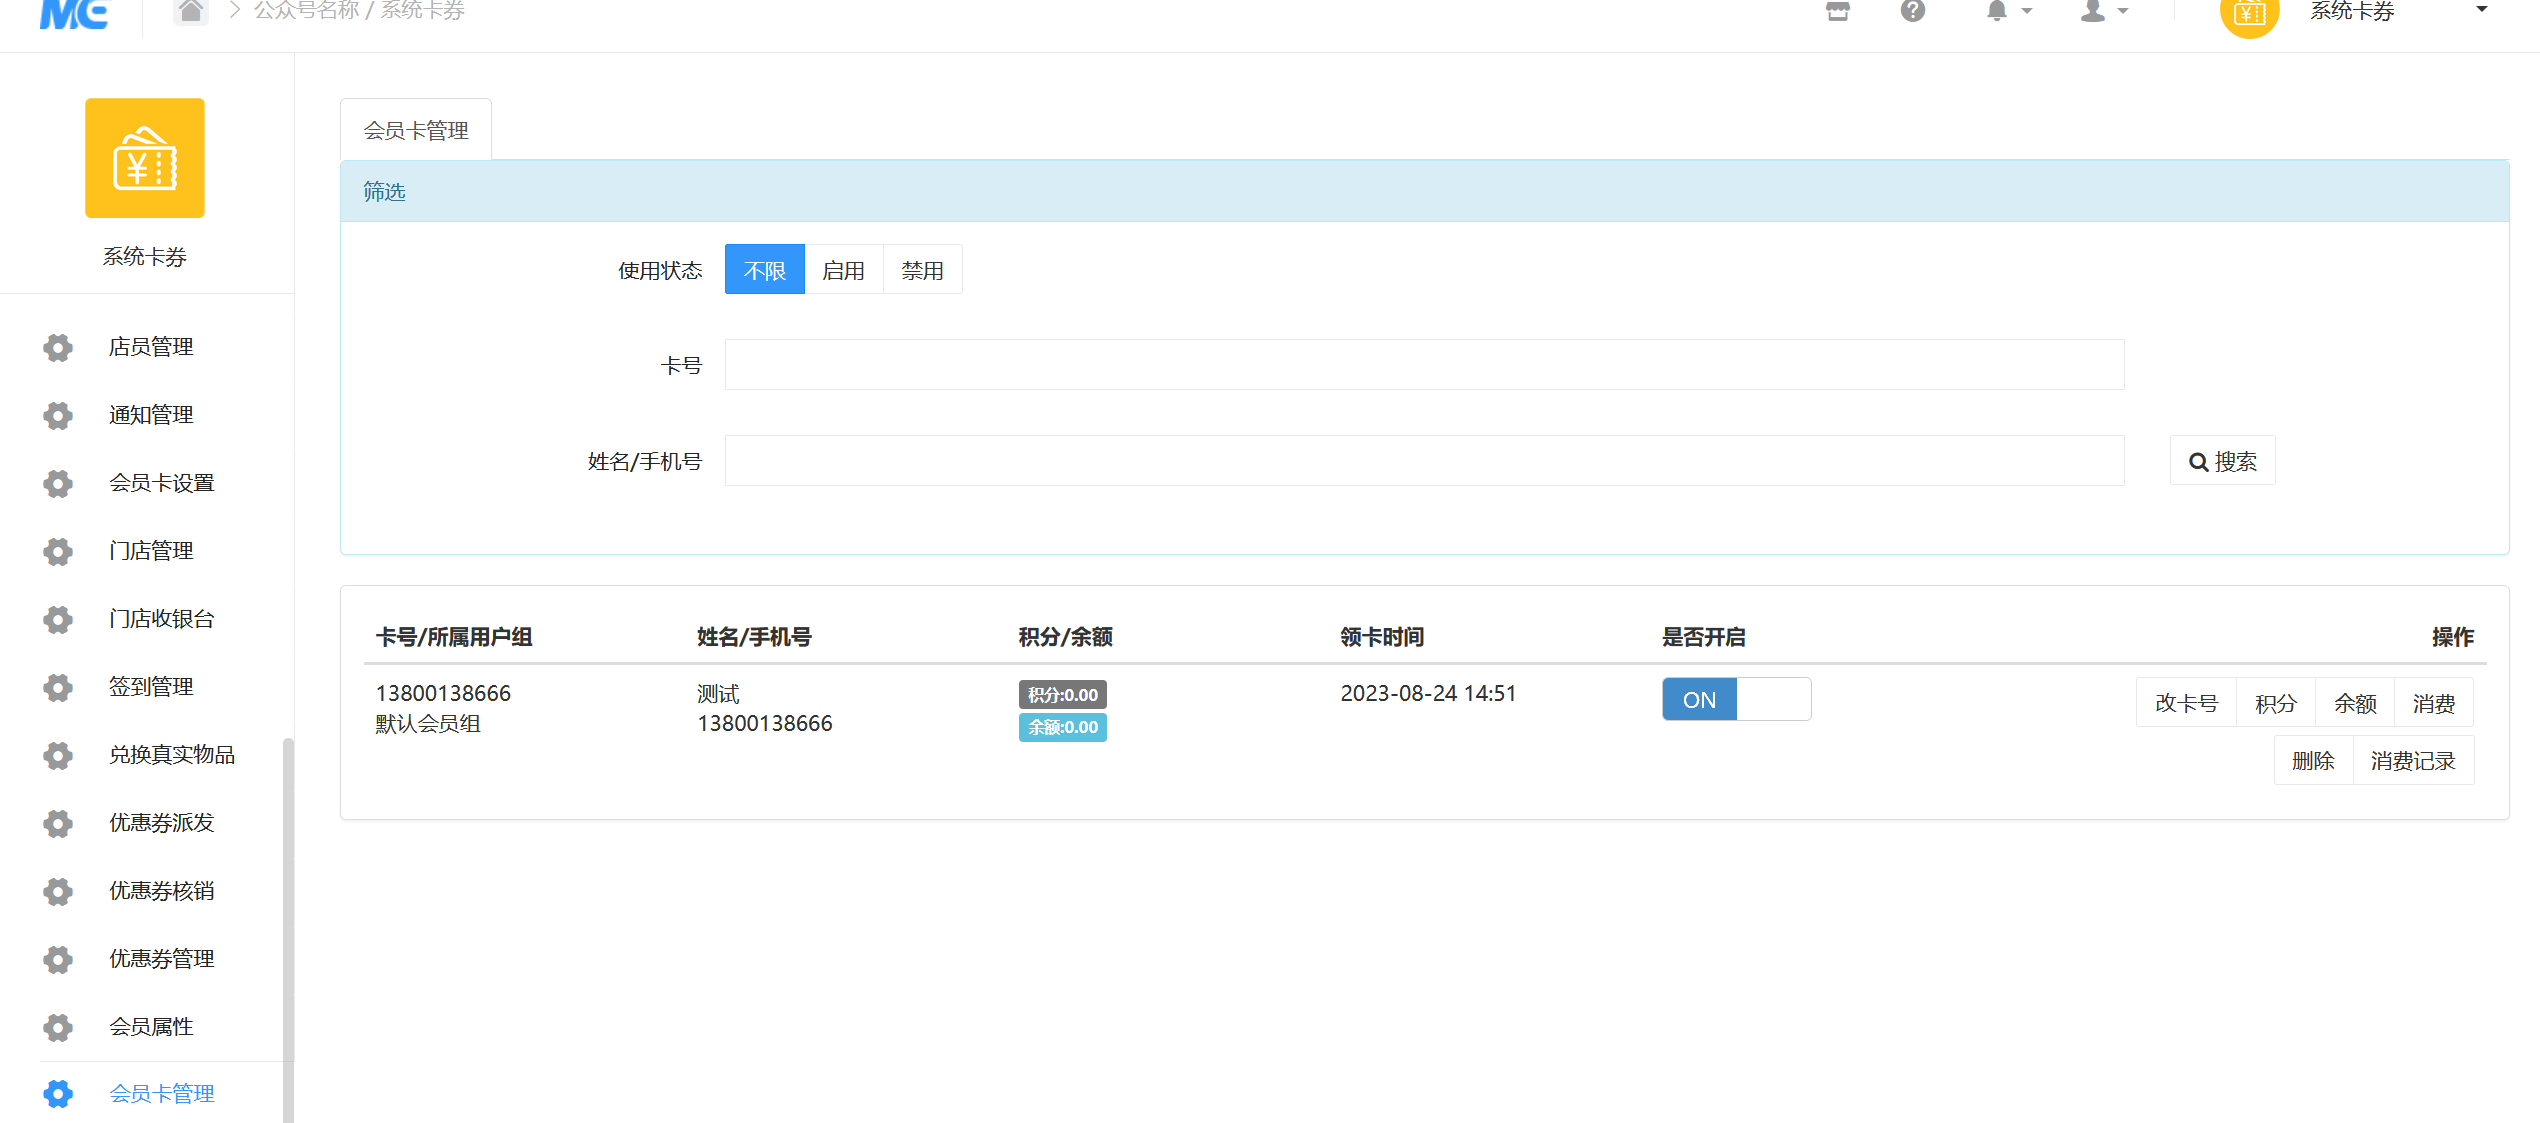Viewport: 2540px width, 1123px height.
Task: Click gear icon beside 店员管理
Action: pyautogui.click(x=58, y=347)
